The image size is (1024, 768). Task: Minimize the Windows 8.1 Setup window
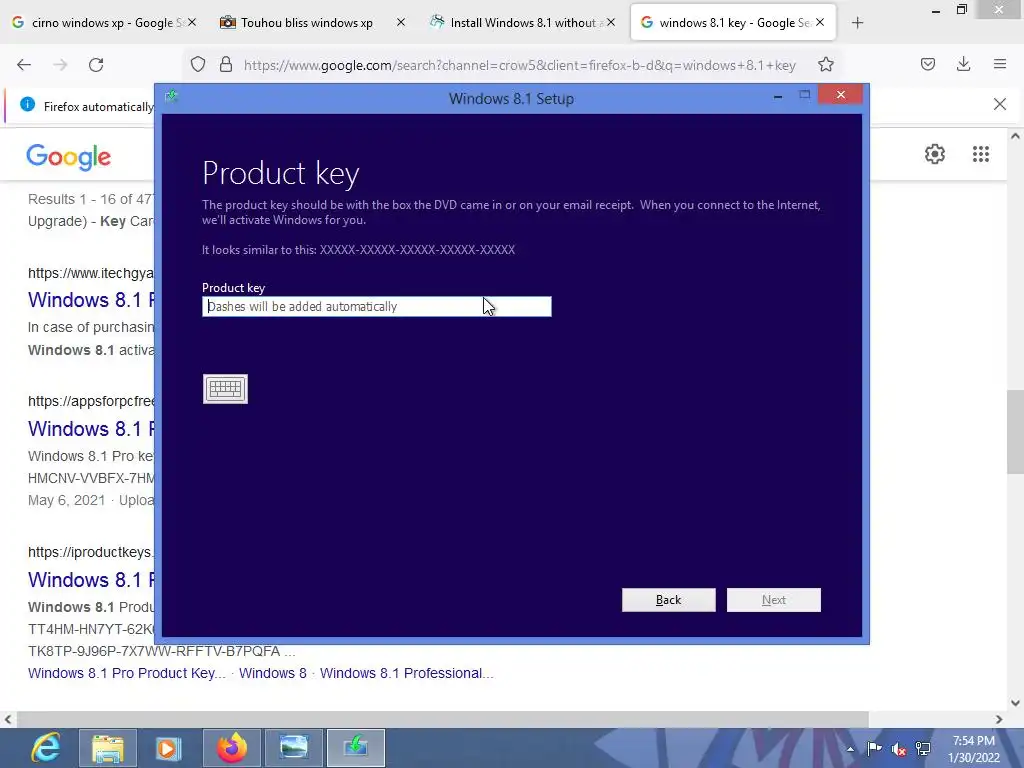(777, 96)
